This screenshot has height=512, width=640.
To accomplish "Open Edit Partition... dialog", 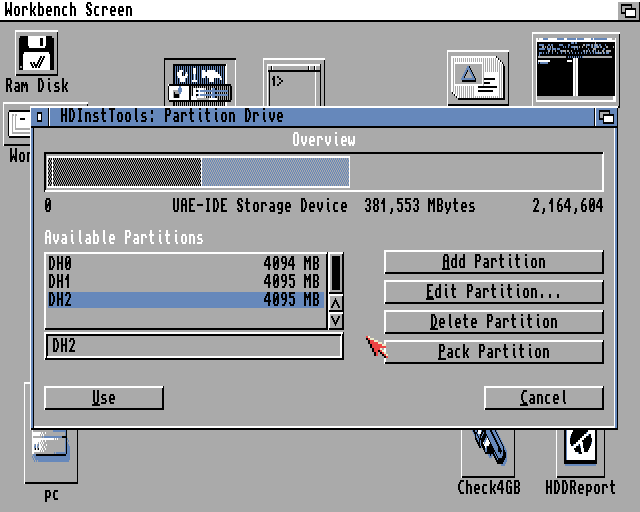I will (x=494, y=292).
